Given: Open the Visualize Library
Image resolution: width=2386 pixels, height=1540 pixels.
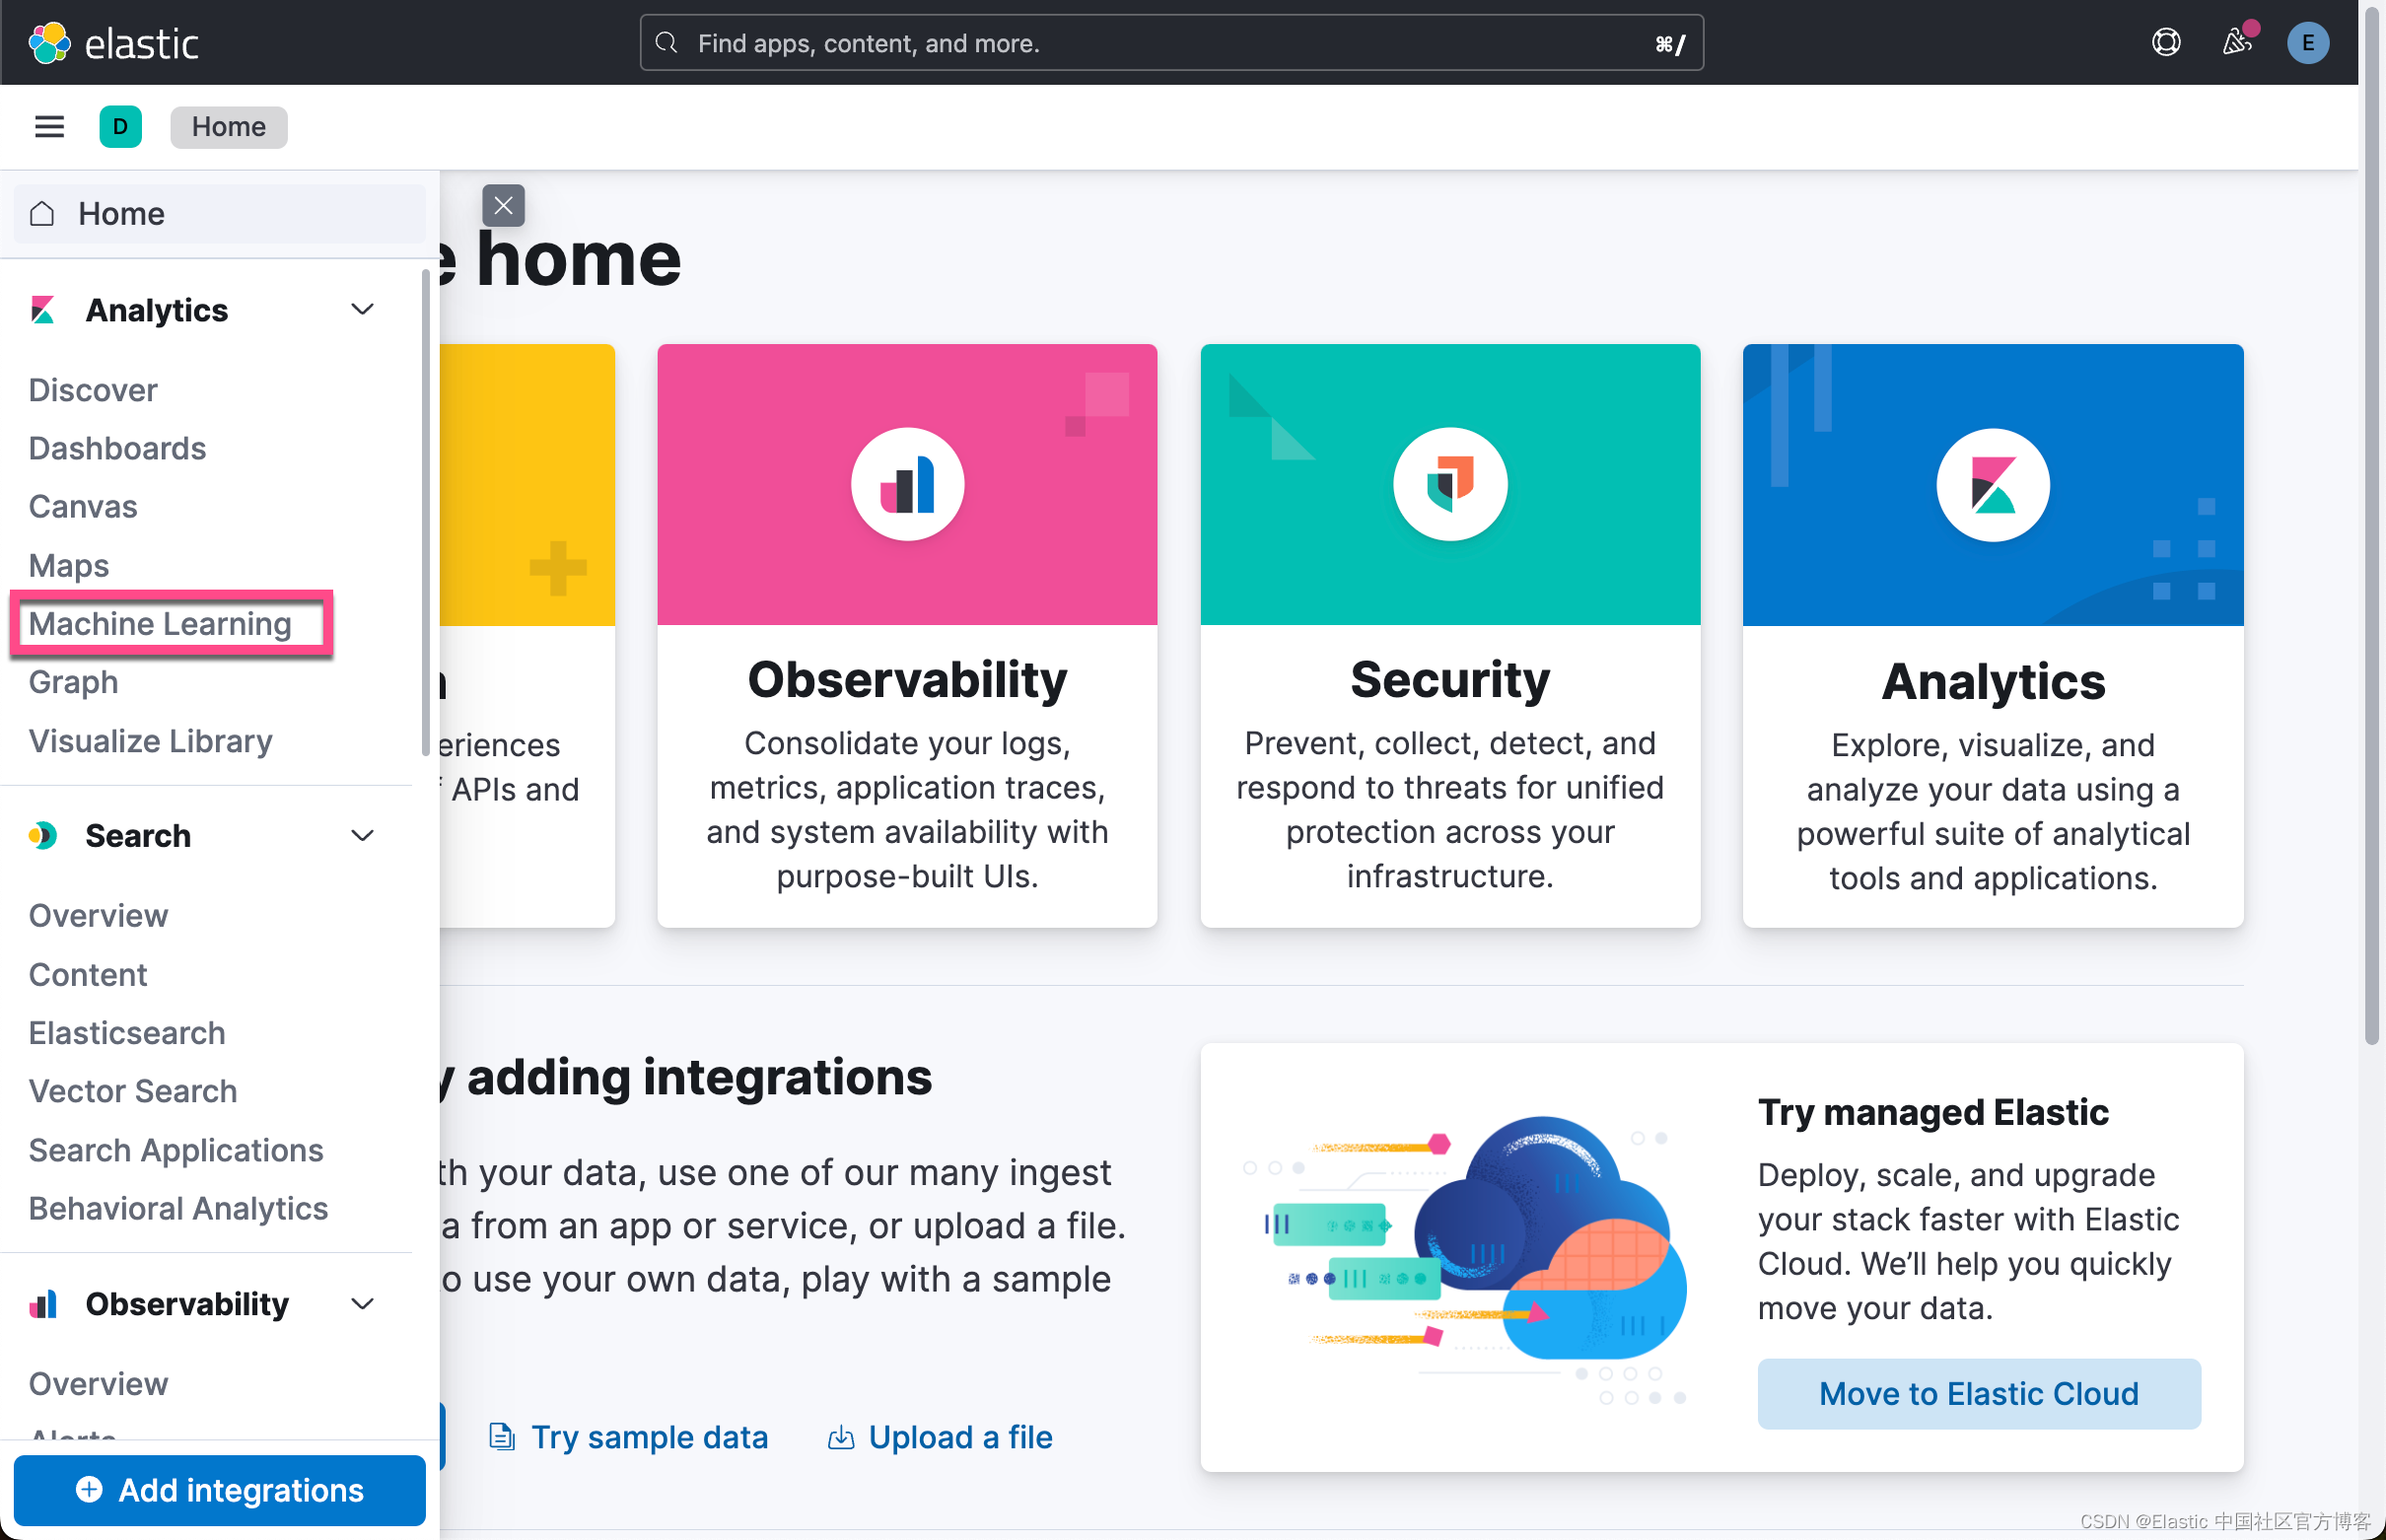Looking at the screenshot, I should click(x=150, y=740).
